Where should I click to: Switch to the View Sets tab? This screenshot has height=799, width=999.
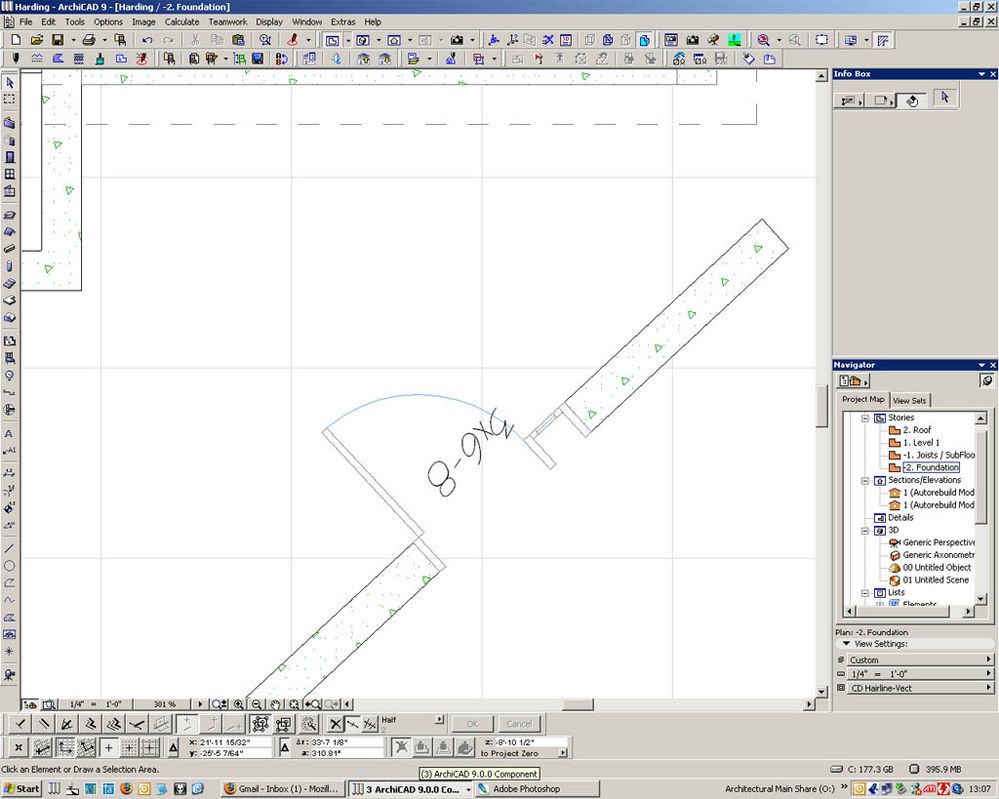tap(909, 400)
